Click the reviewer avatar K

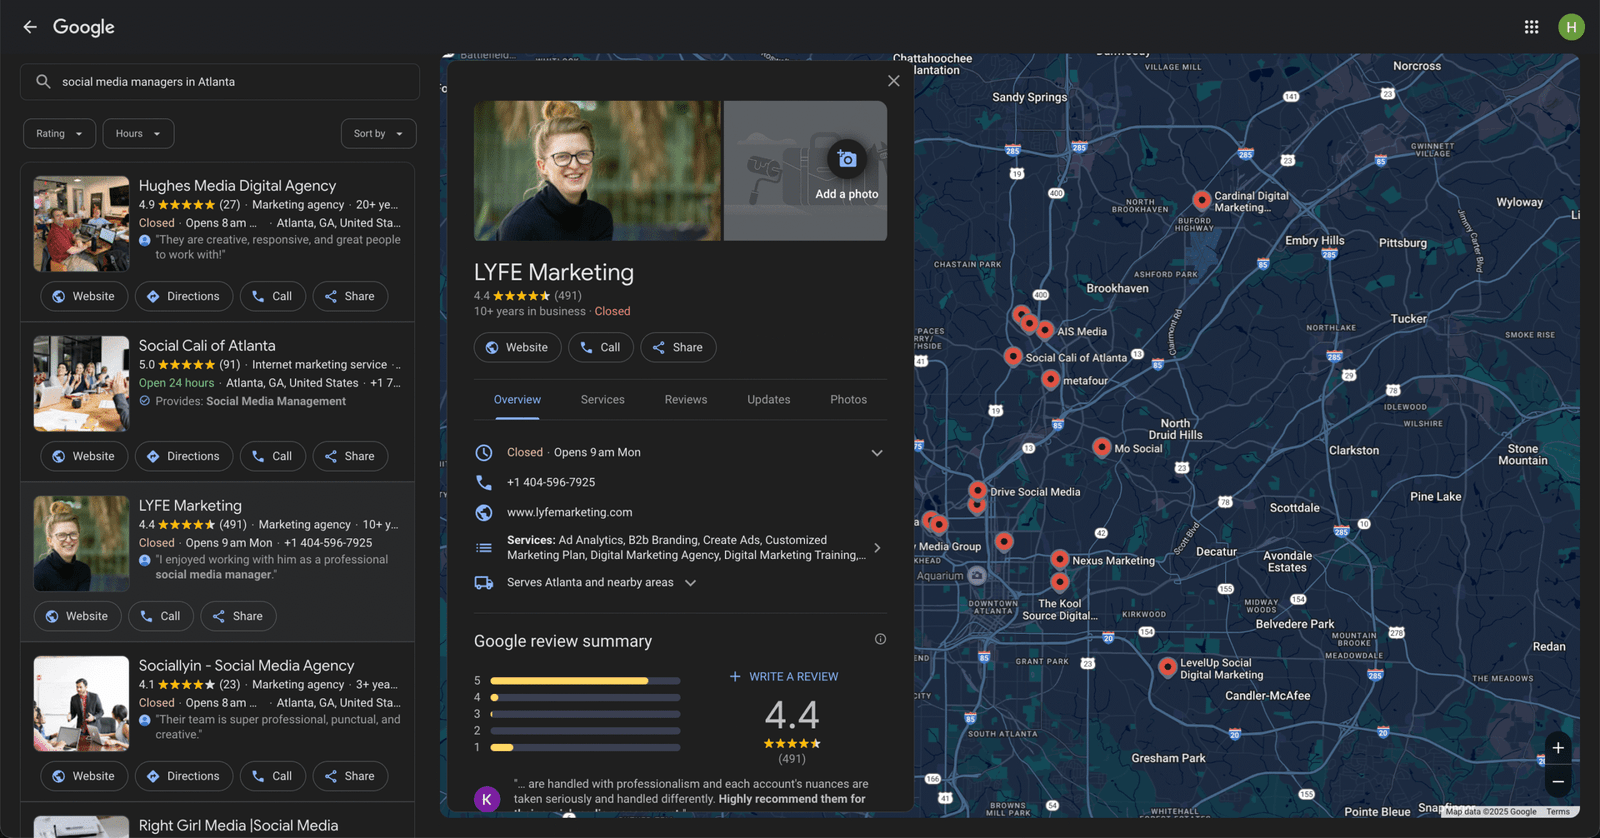[x=487, y=799]
